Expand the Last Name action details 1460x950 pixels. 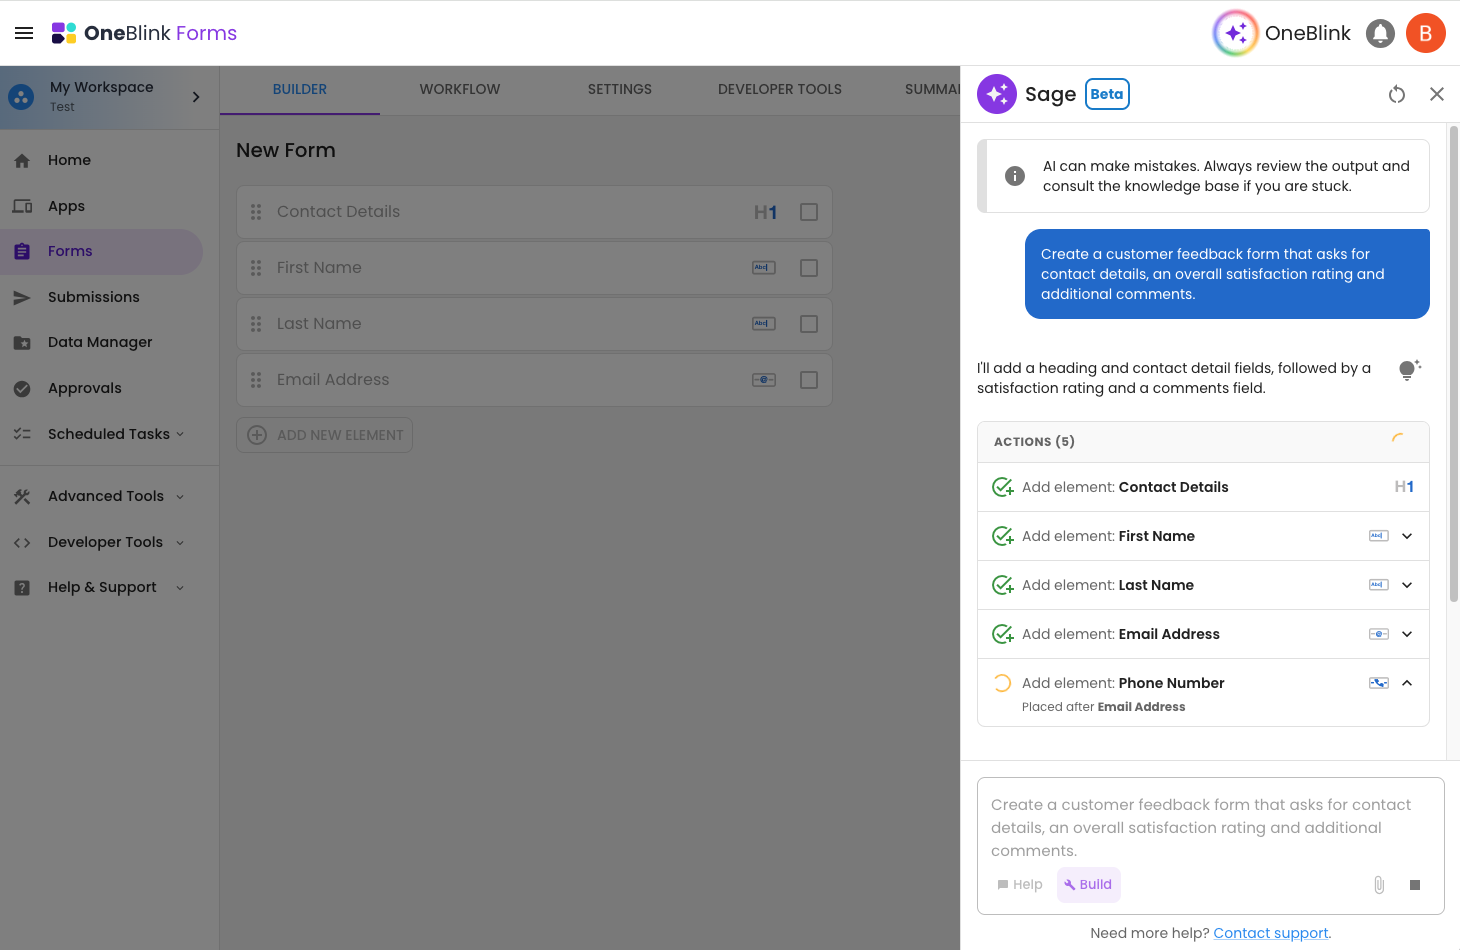[1407, 585]
